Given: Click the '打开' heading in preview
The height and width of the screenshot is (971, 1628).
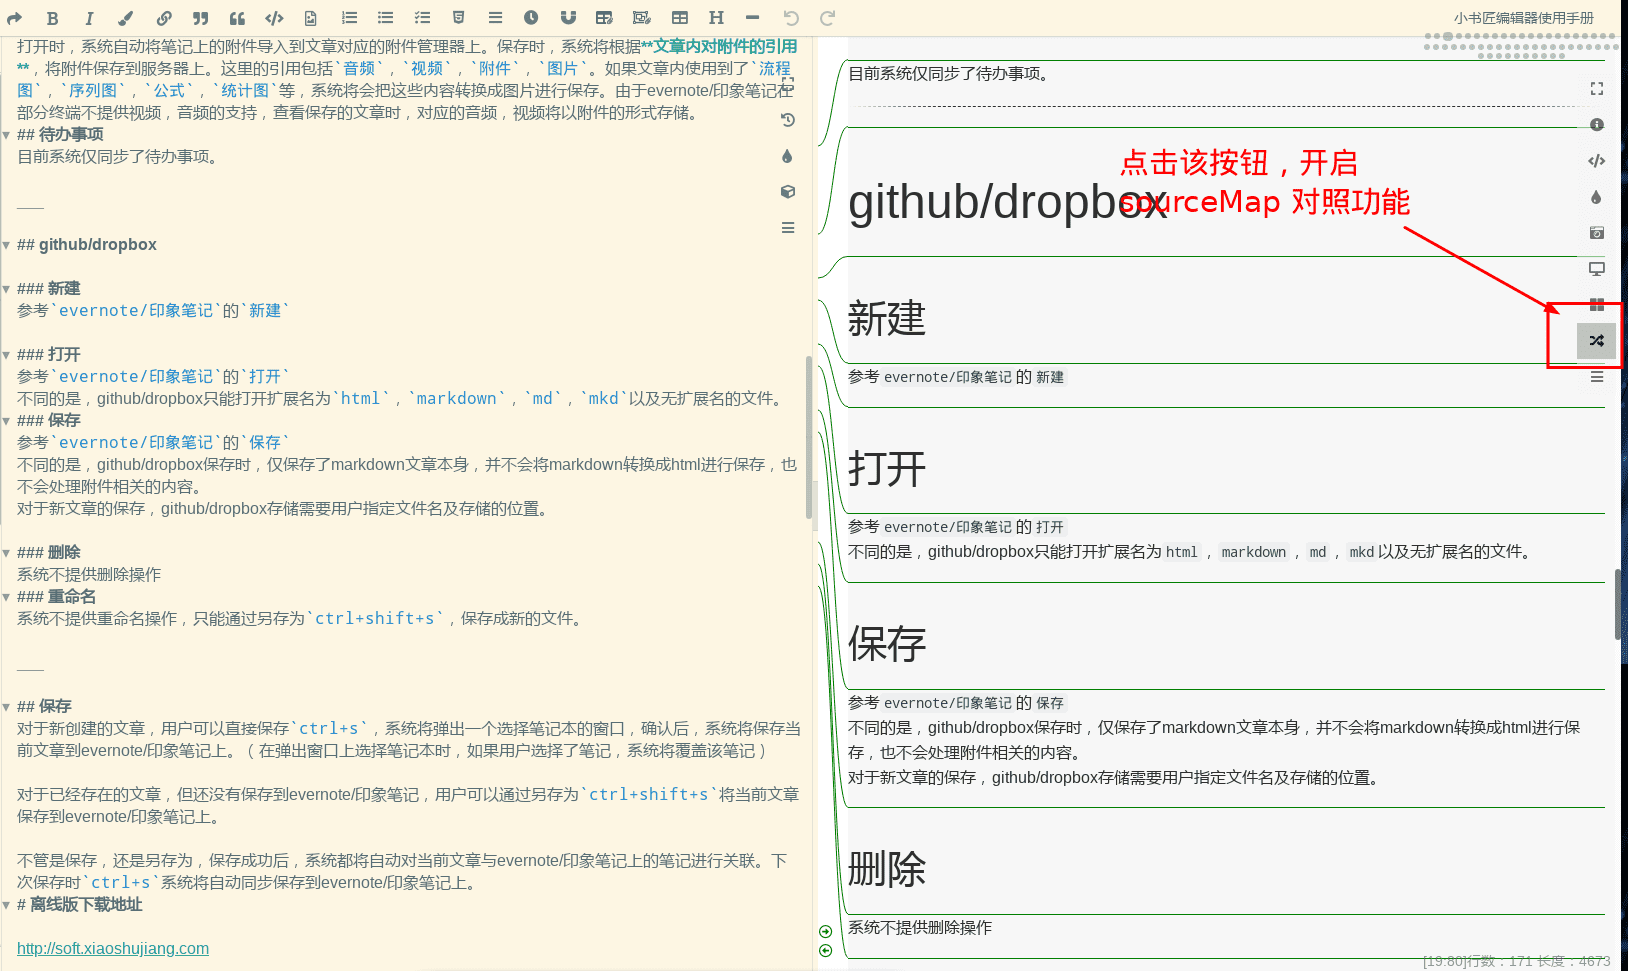Looking at the screenshot, I should [887, 469].
